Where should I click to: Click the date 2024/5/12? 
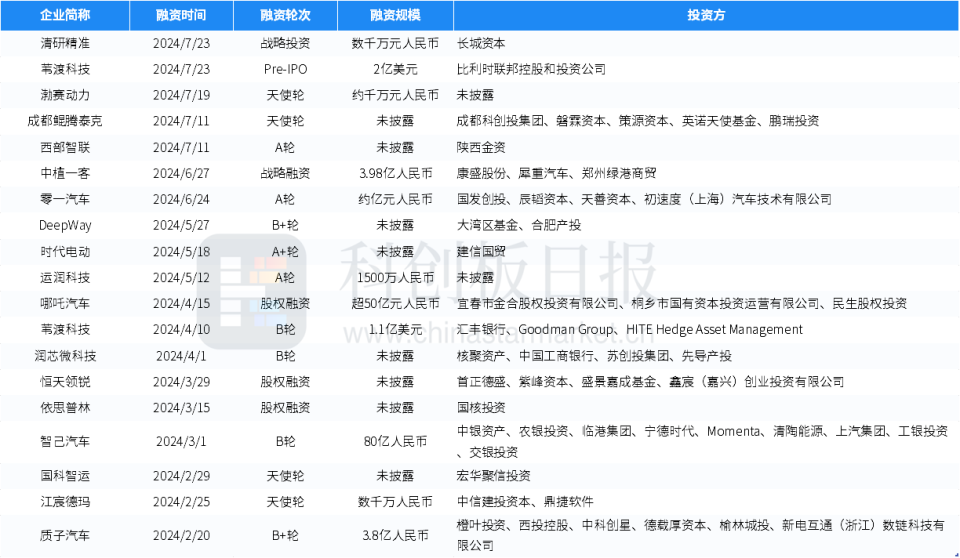(181, 277)
